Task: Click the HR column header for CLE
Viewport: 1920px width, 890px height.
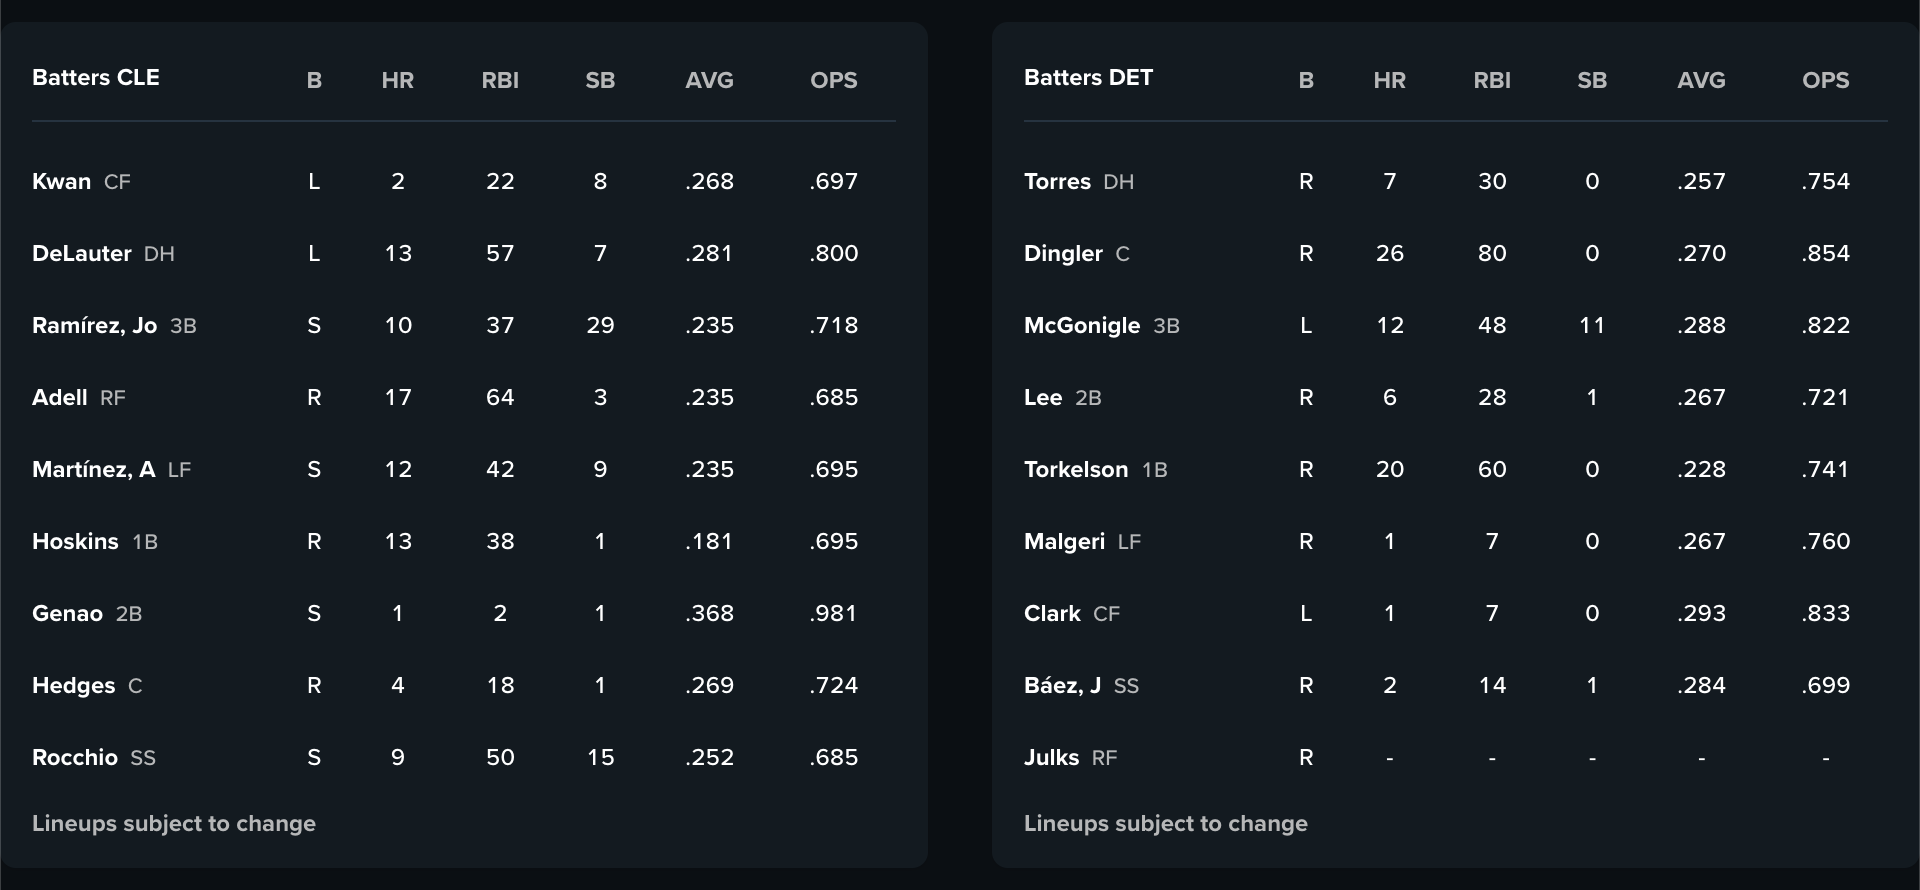Action: [x=398, y=80]
